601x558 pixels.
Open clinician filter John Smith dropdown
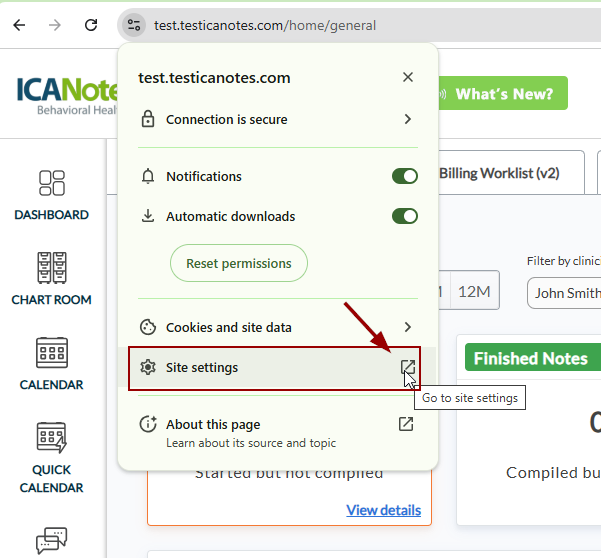point(564,293)
